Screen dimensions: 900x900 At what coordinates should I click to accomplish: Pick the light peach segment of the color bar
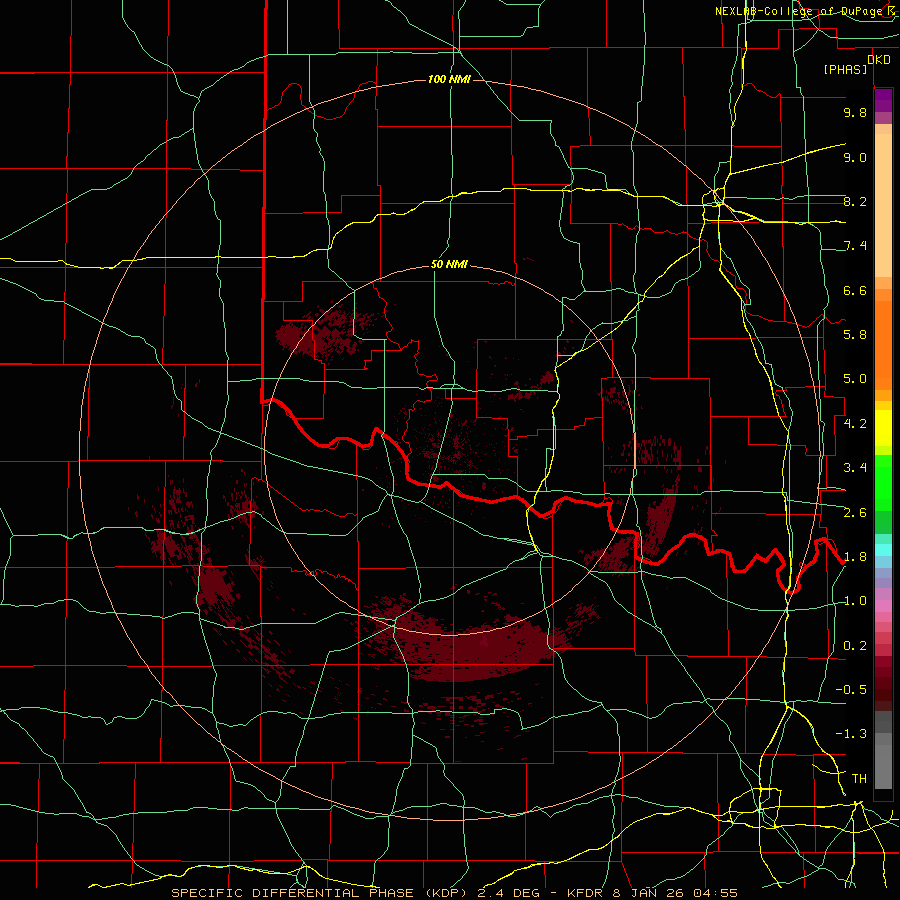pyautogui.click(x=883, y=207)
